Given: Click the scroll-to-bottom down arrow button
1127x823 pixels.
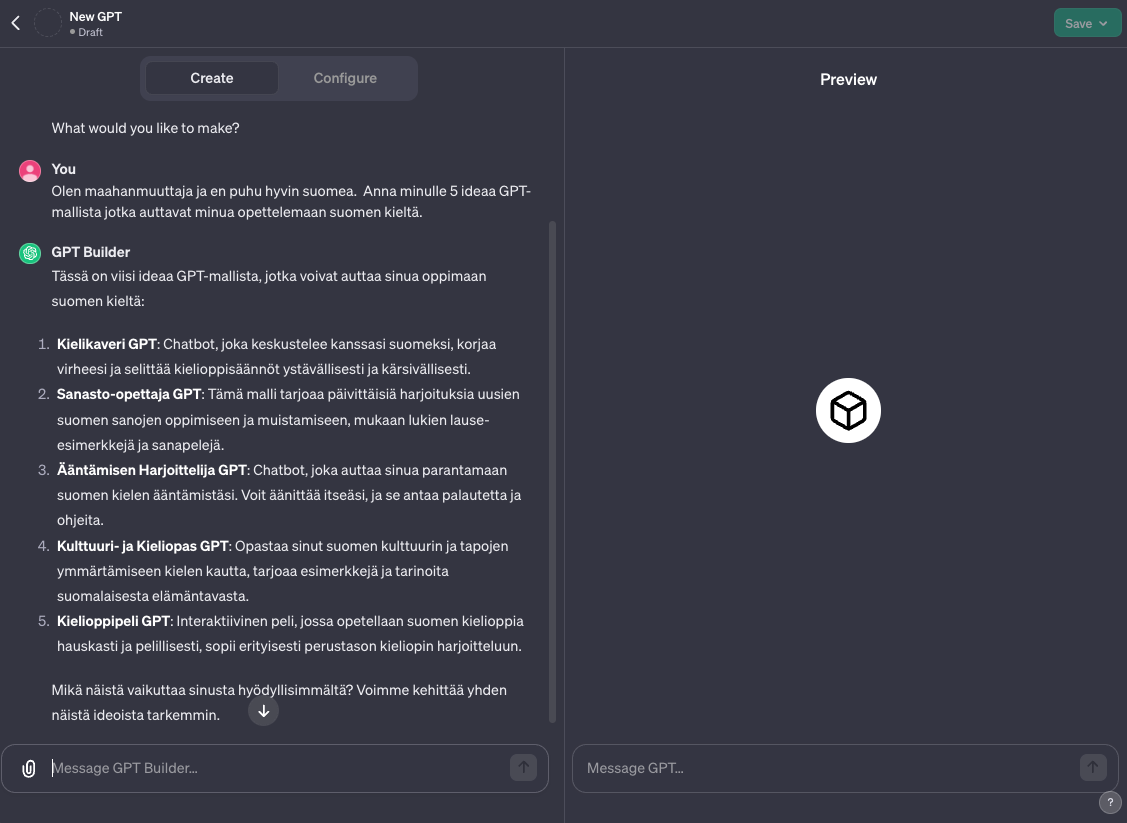Looking at the screenshot, I should point(264,711).
